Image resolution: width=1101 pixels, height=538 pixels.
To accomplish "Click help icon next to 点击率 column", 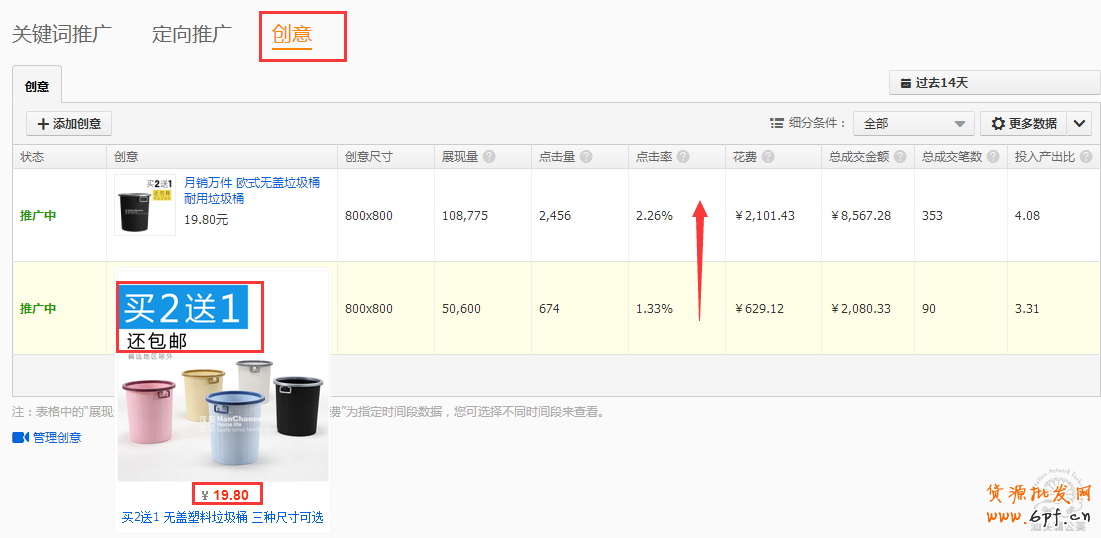I will [x=683, y=157].
